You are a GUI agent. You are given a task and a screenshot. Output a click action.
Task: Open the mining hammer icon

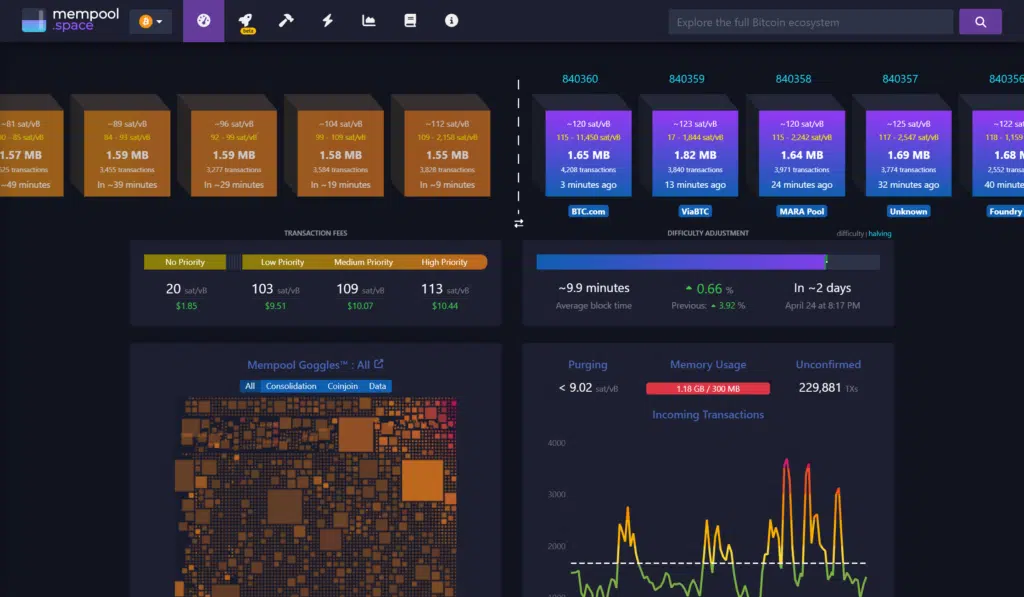(x=286, y=21)
